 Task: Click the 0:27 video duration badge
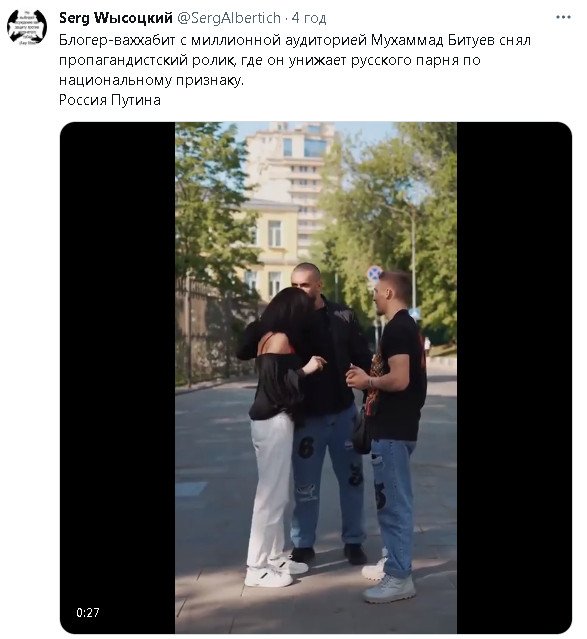[88, 613]
